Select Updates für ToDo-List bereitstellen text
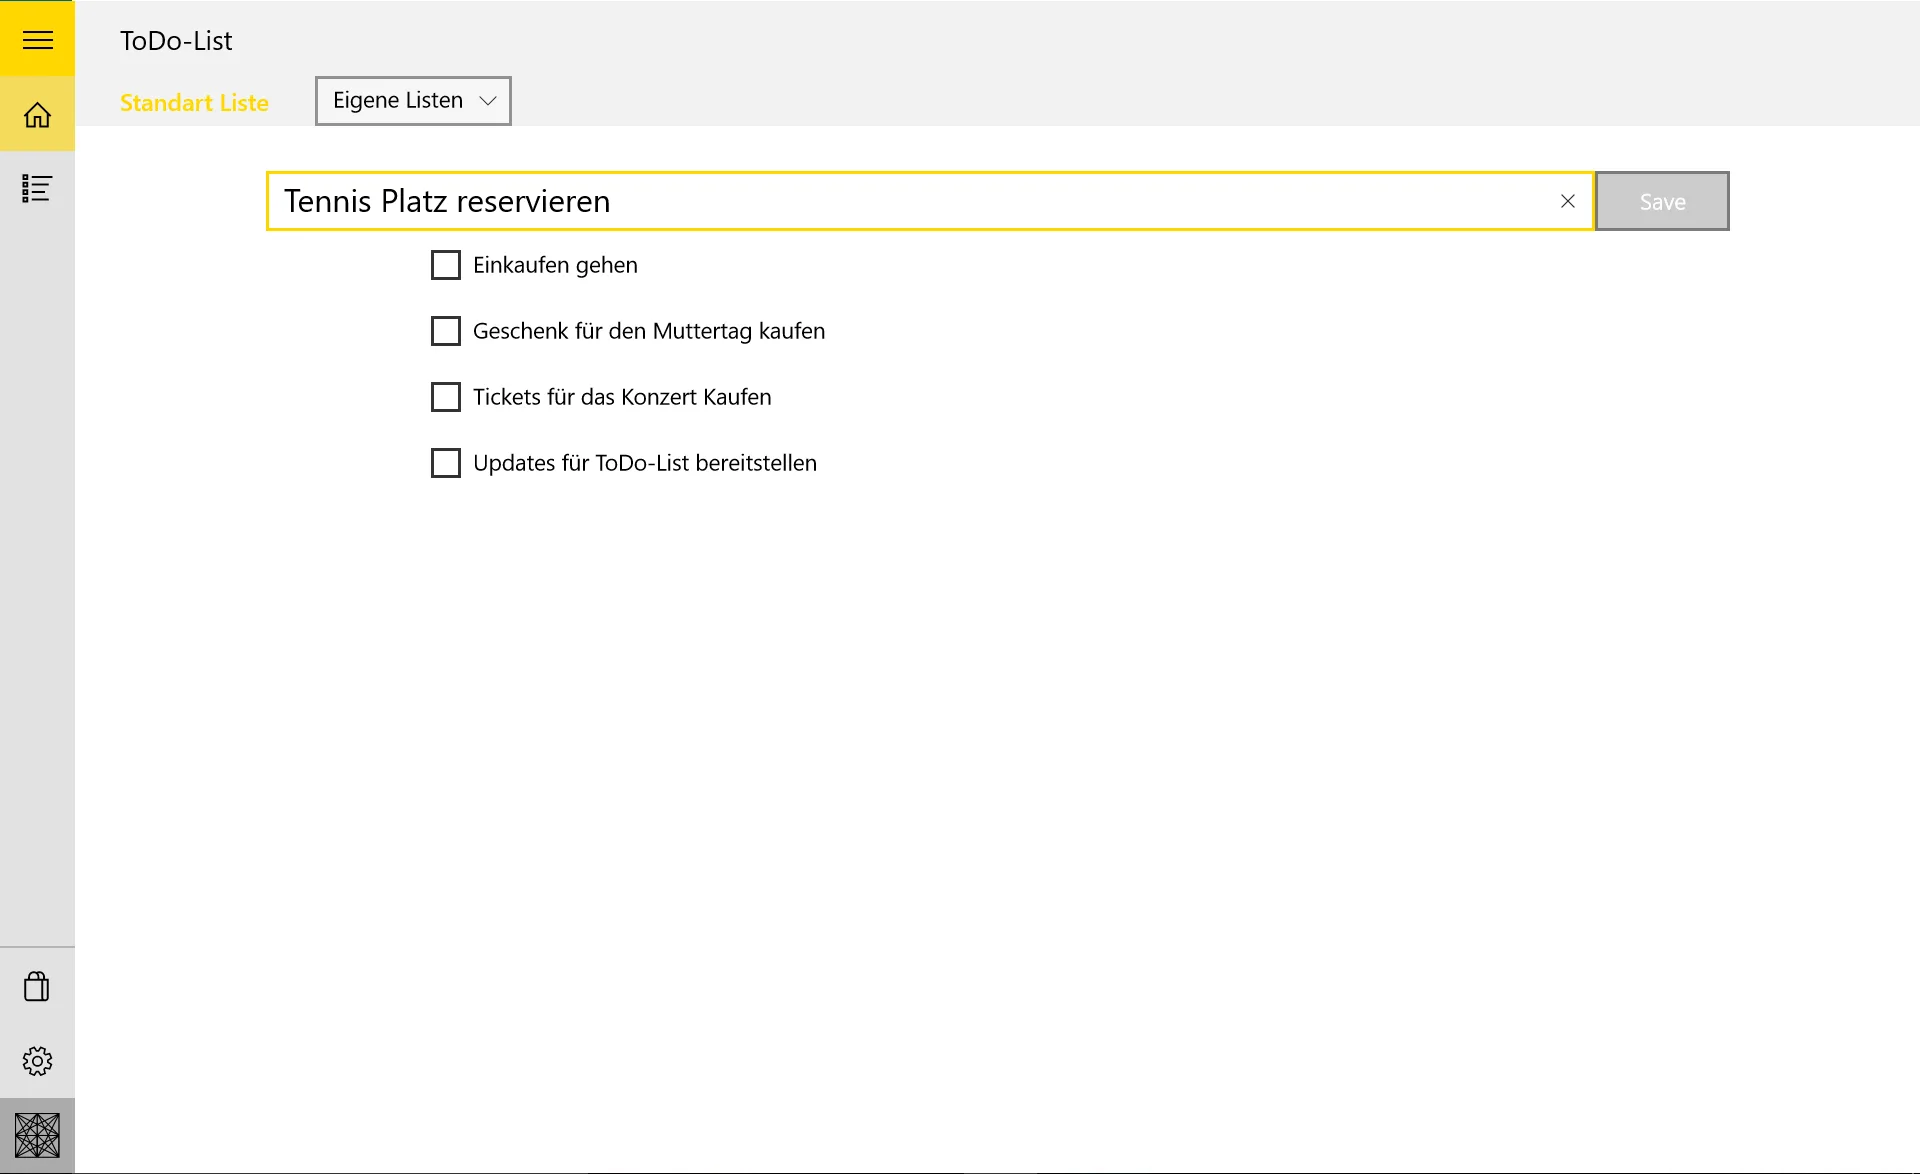Viewport: 1920px width, 1174px height. tap(645, 463)
